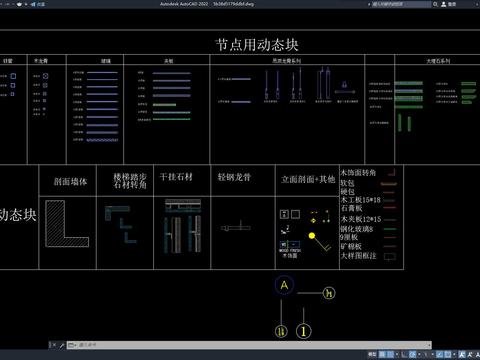Image resolution: width=480 pixels, height=360 pixels.
Task: Select the yellow circle A symbol
Action: pyautogui.click(x=284, y=285)
